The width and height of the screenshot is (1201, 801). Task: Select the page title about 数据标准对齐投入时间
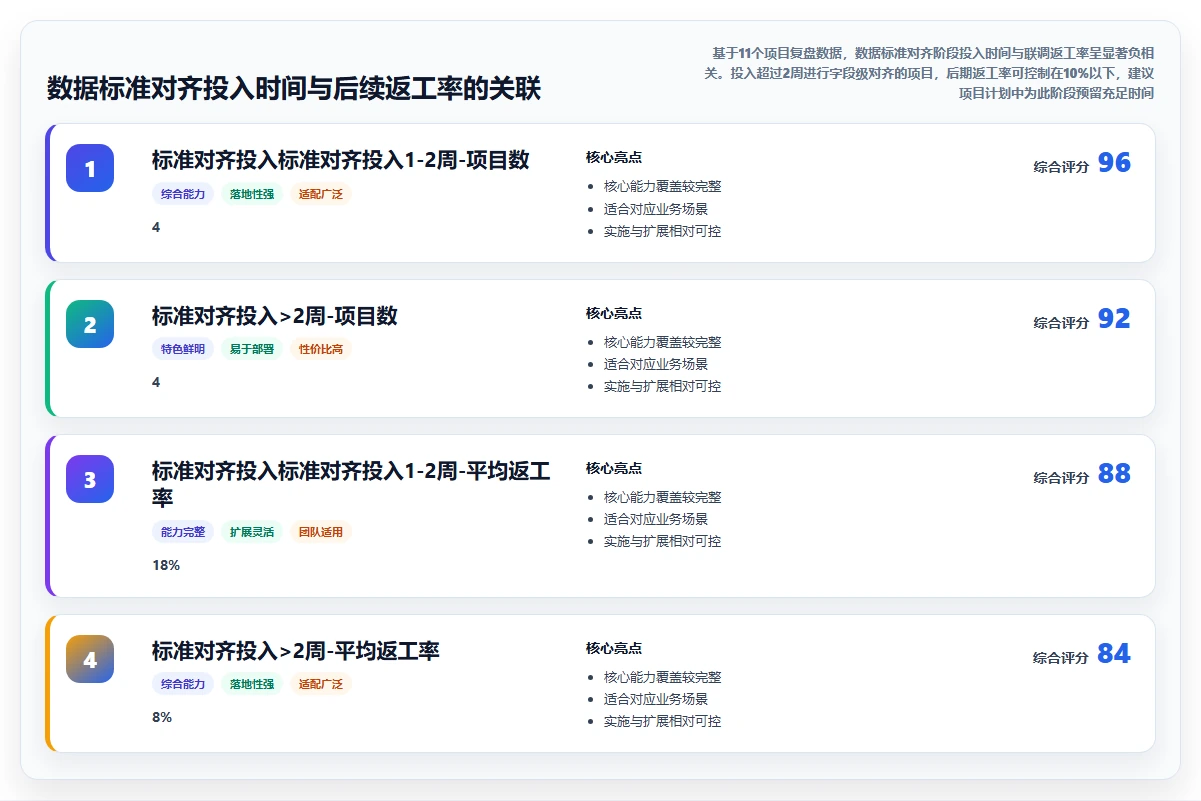[294, 88]
